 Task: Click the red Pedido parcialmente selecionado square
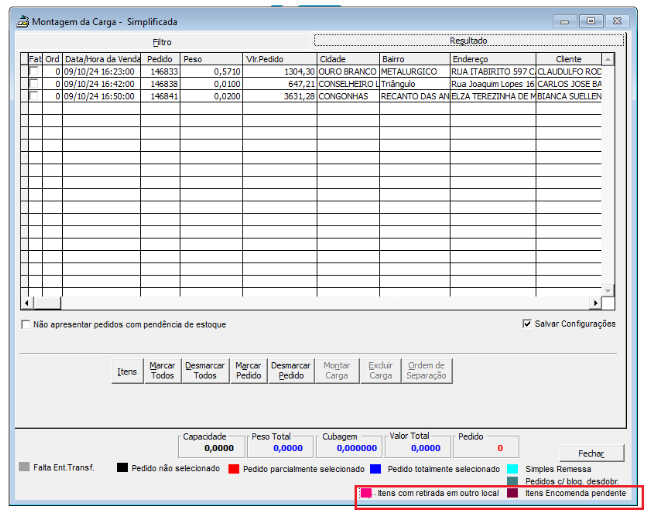coord(234,468)
